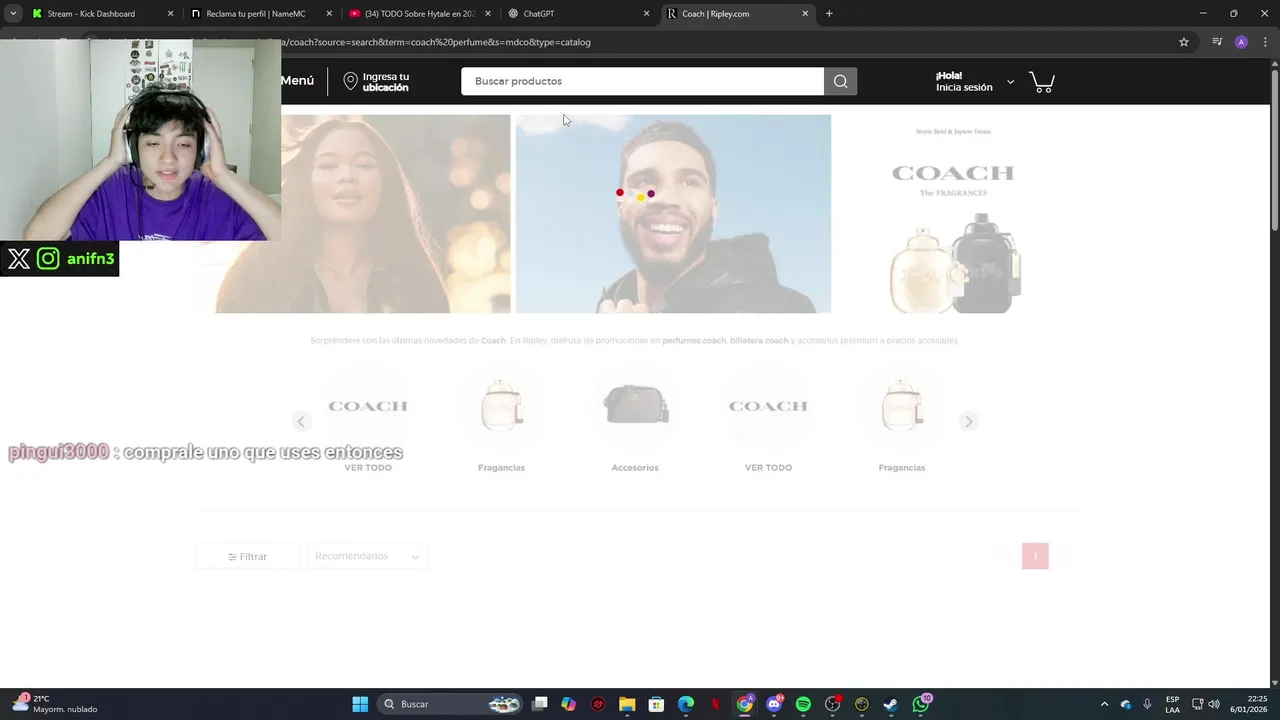The width and height of the screenshot is (1280, 720).
Task: Open the second Fragancias category
Action: [902, 419]
